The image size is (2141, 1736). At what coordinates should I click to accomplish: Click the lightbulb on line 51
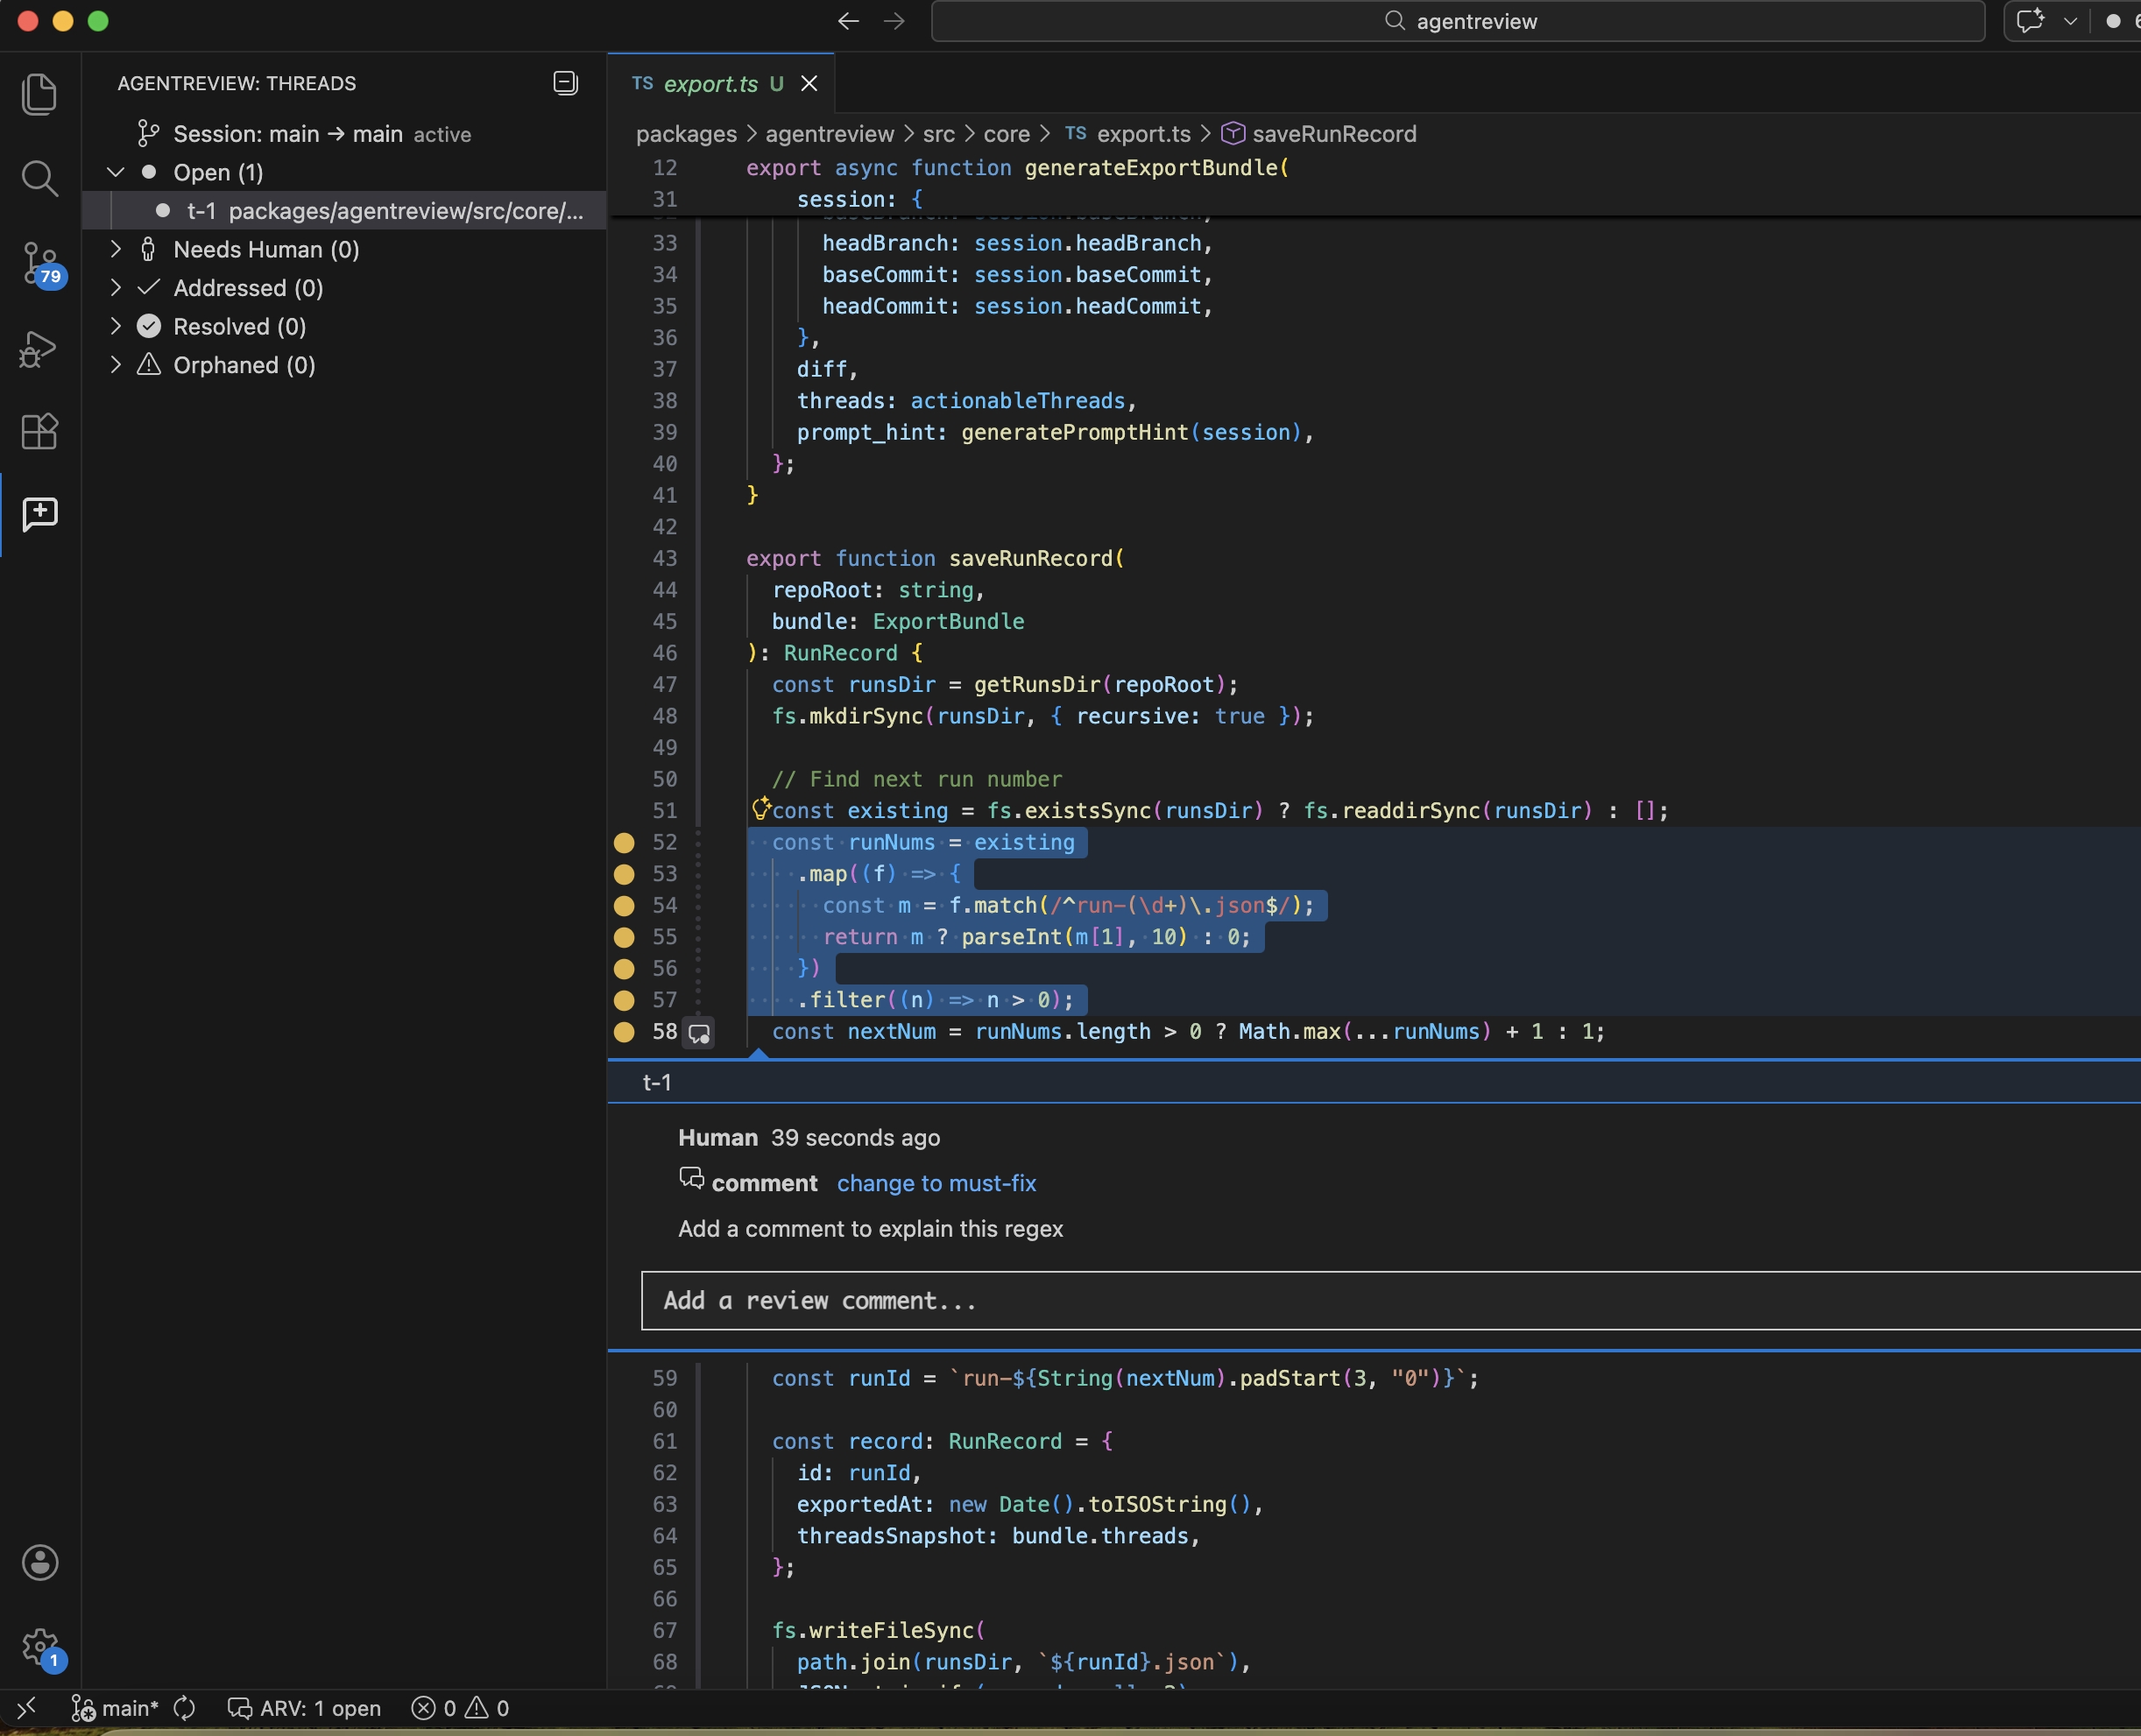761,808
